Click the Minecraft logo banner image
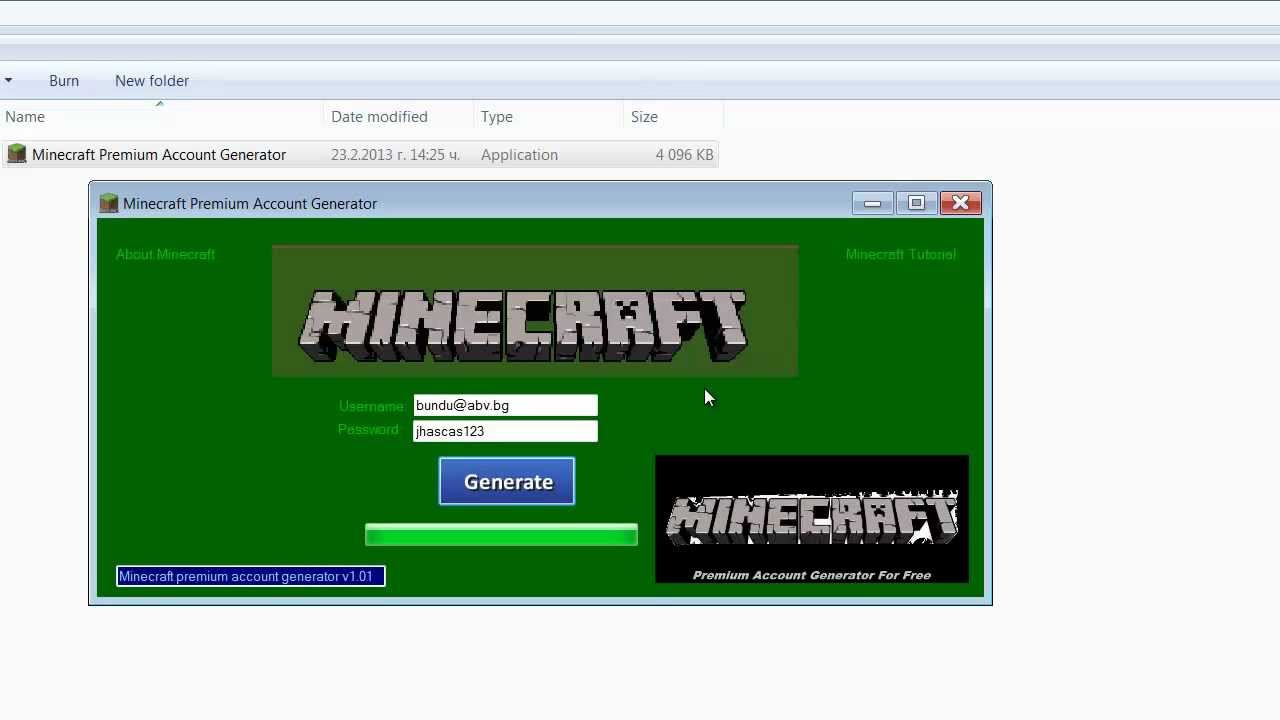Viewport: 1280px width, 720px height. click(535, 311)
